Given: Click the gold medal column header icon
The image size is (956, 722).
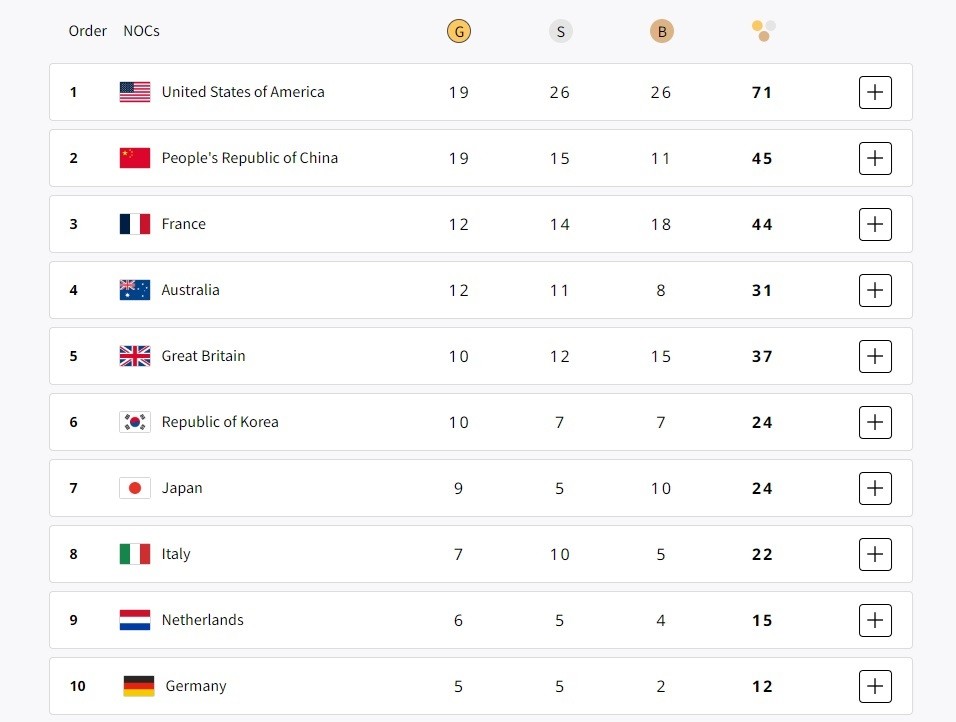Looking at the screenshot, I should pos(459,31).
